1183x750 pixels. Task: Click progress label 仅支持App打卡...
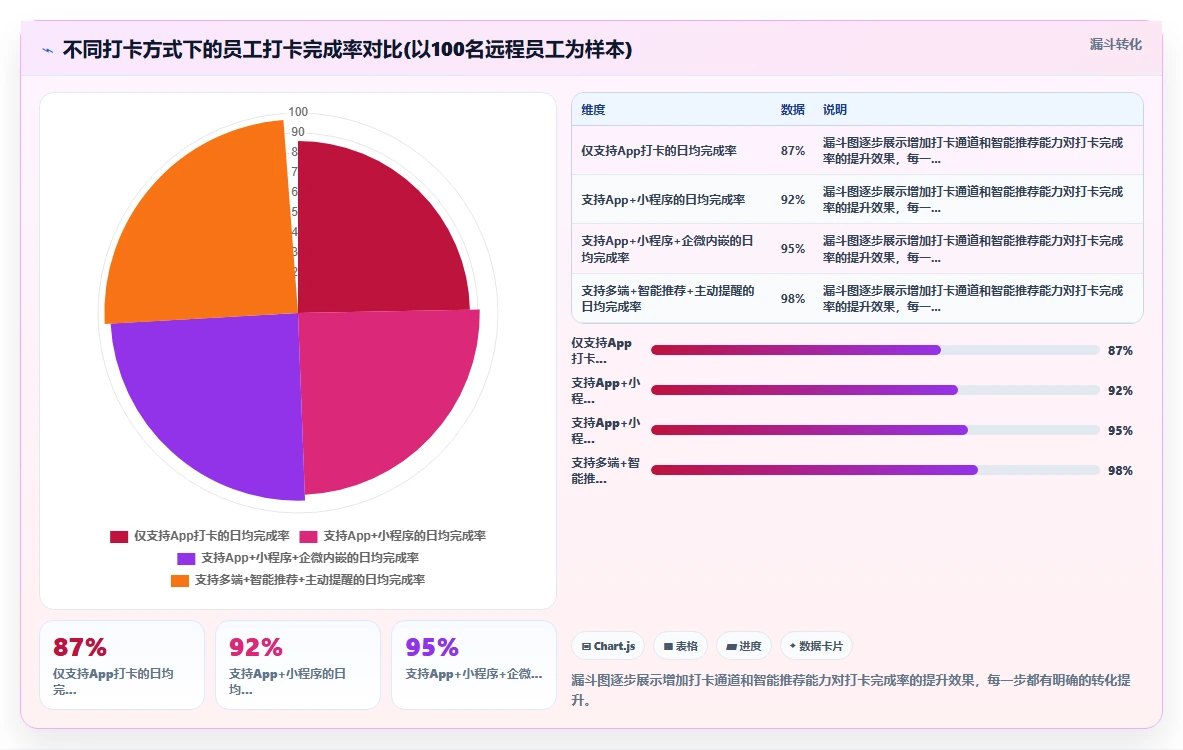(x=602, y=351)
